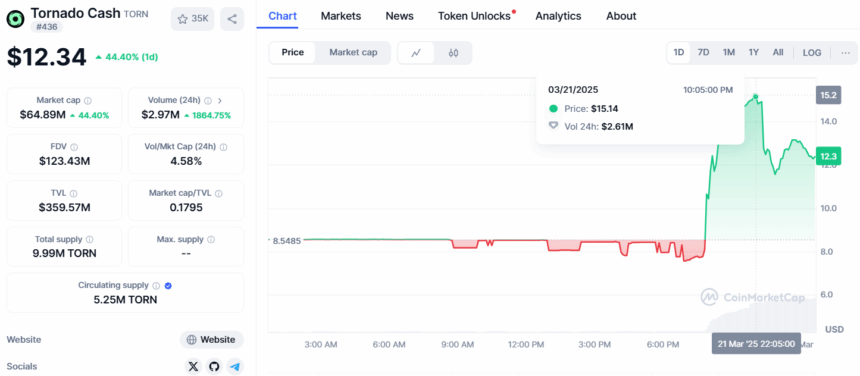The width and height of the screenshot is (860, 376).
Task: Select the 7D time range
Action: 703,53
